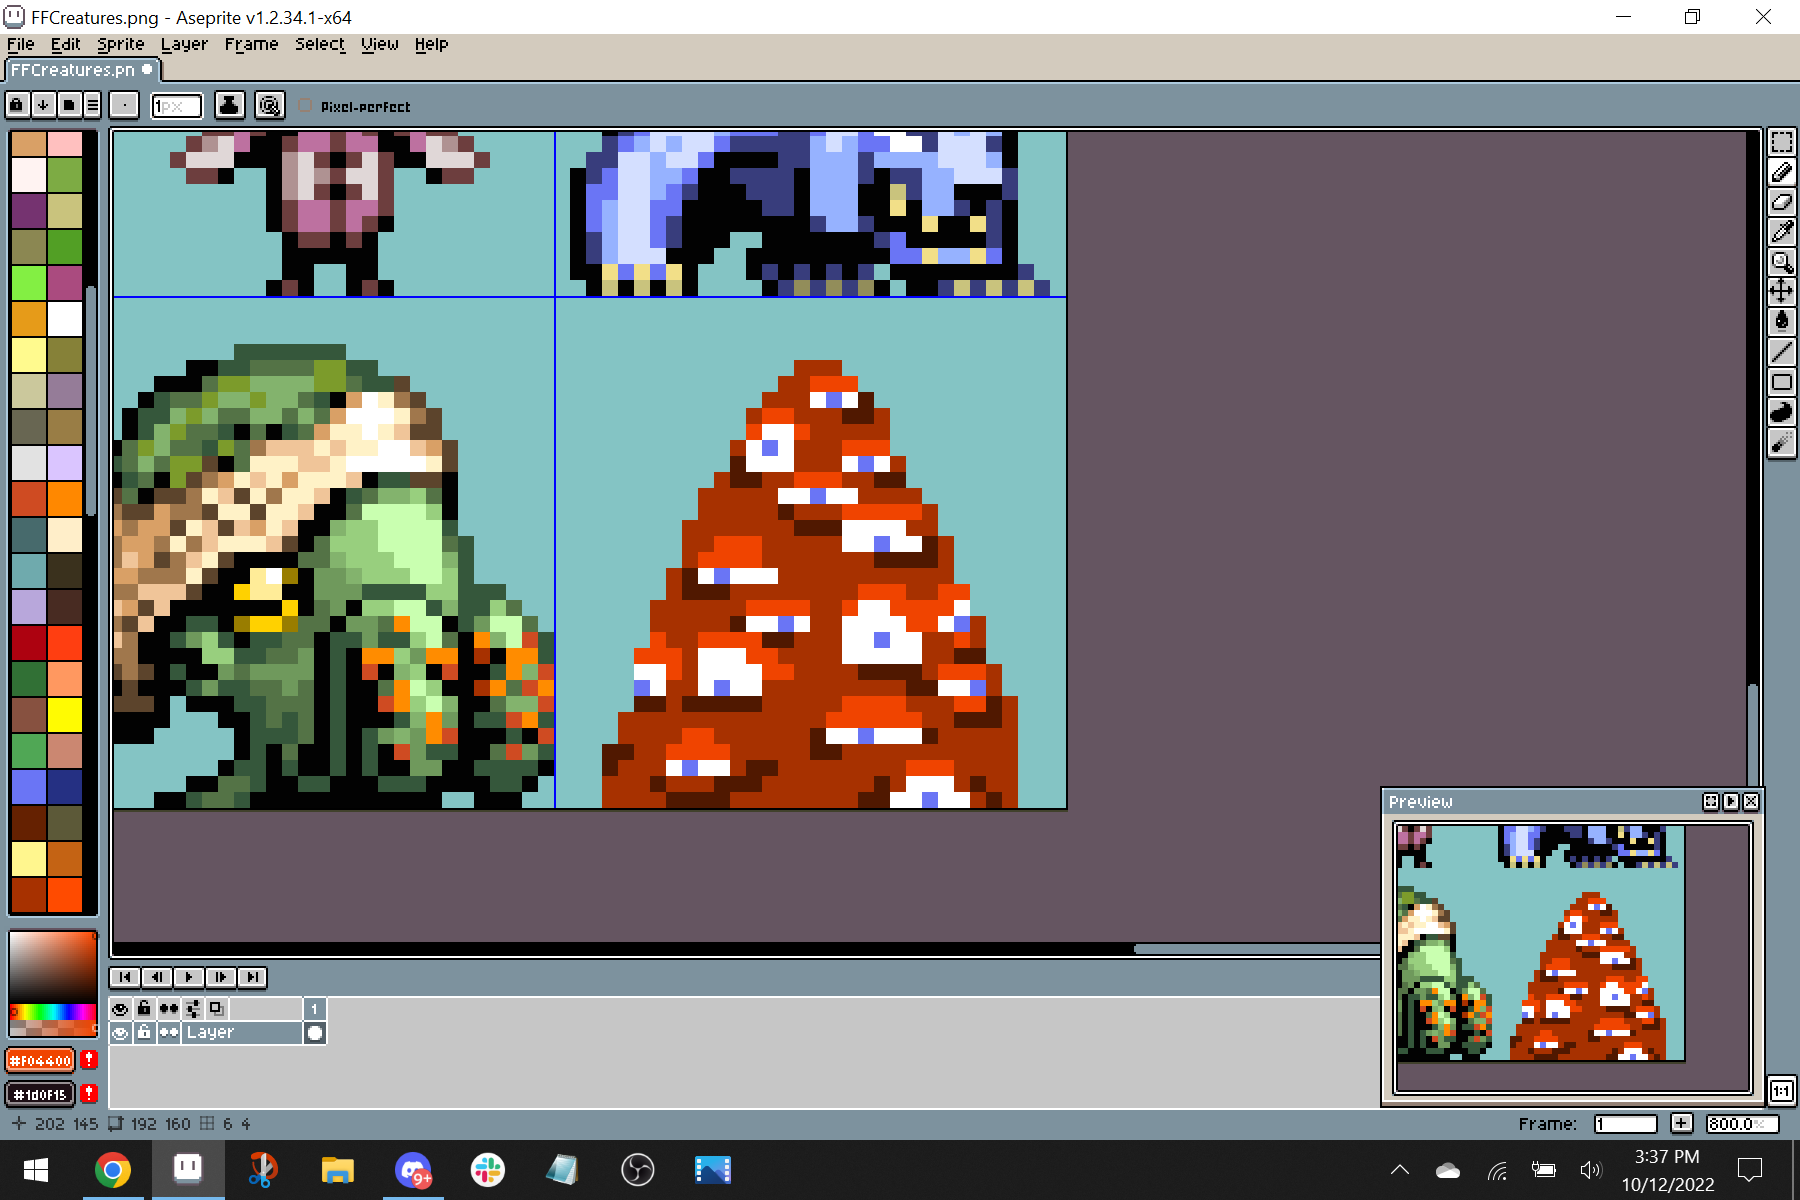1800x1200 pixels.
Task: Click foreground color #F04400
Action: point(41,1060)
